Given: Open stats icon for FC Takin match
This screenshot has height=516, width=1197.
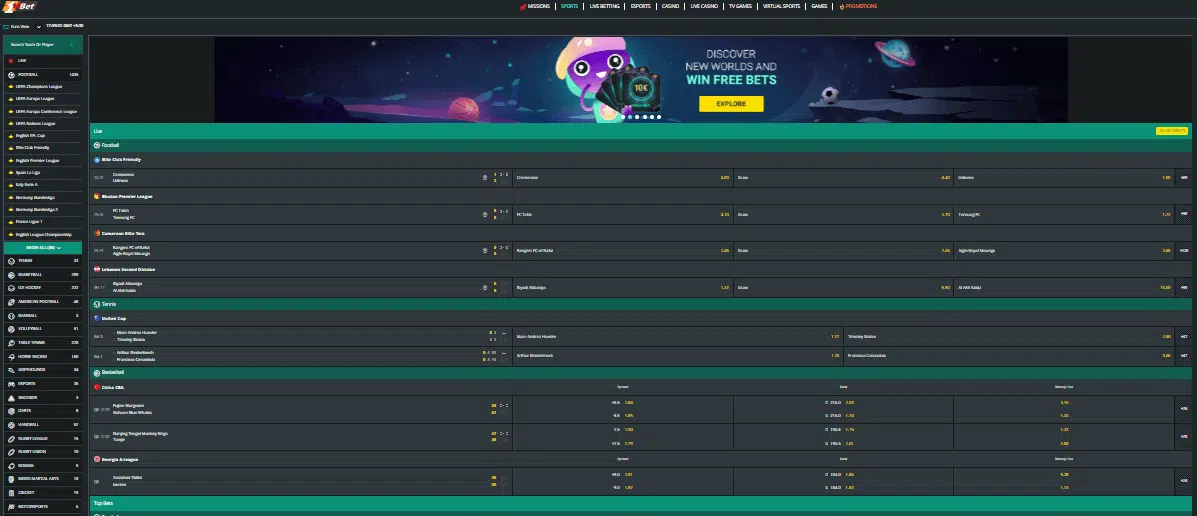Looking at the screenshot, I should [x=485, y=214].
